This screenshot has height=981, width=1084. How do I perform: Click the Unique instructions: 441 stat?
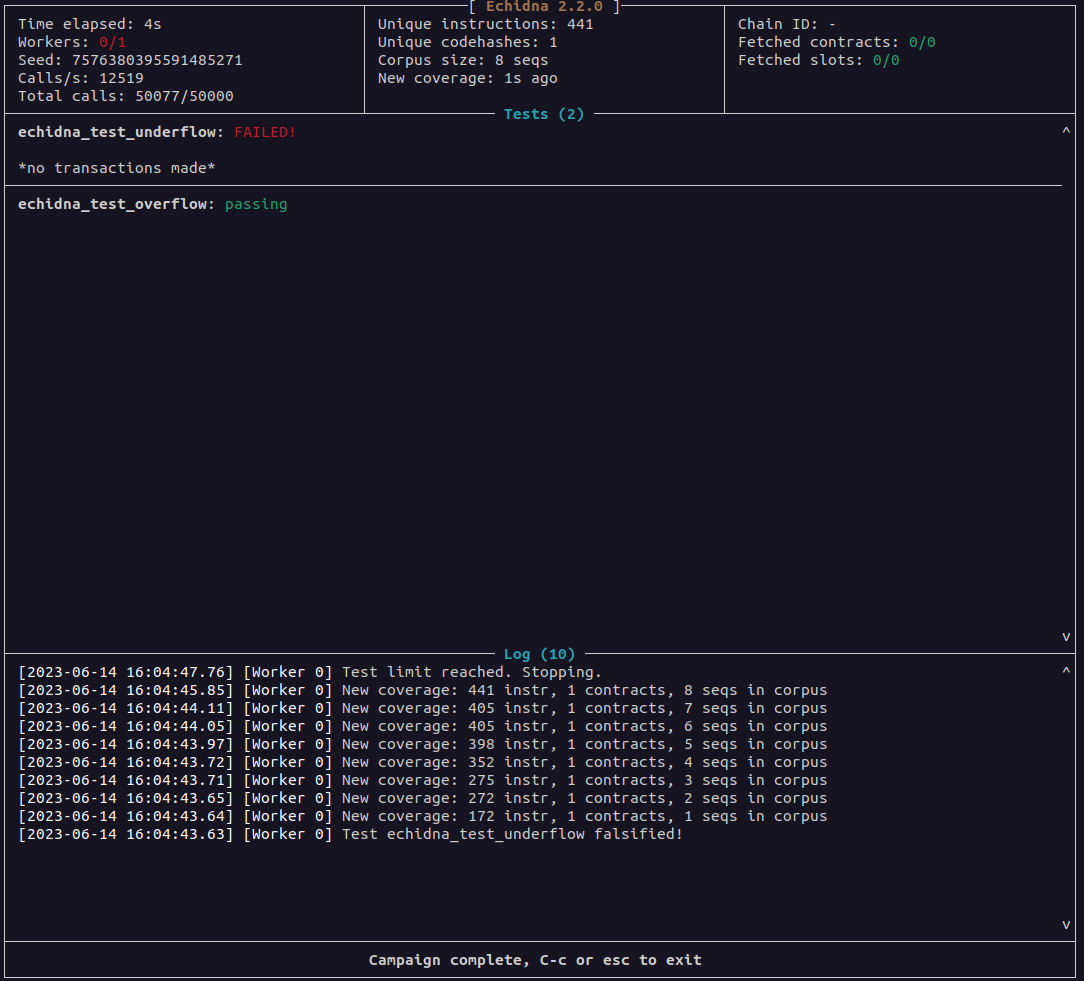[485, 24]
